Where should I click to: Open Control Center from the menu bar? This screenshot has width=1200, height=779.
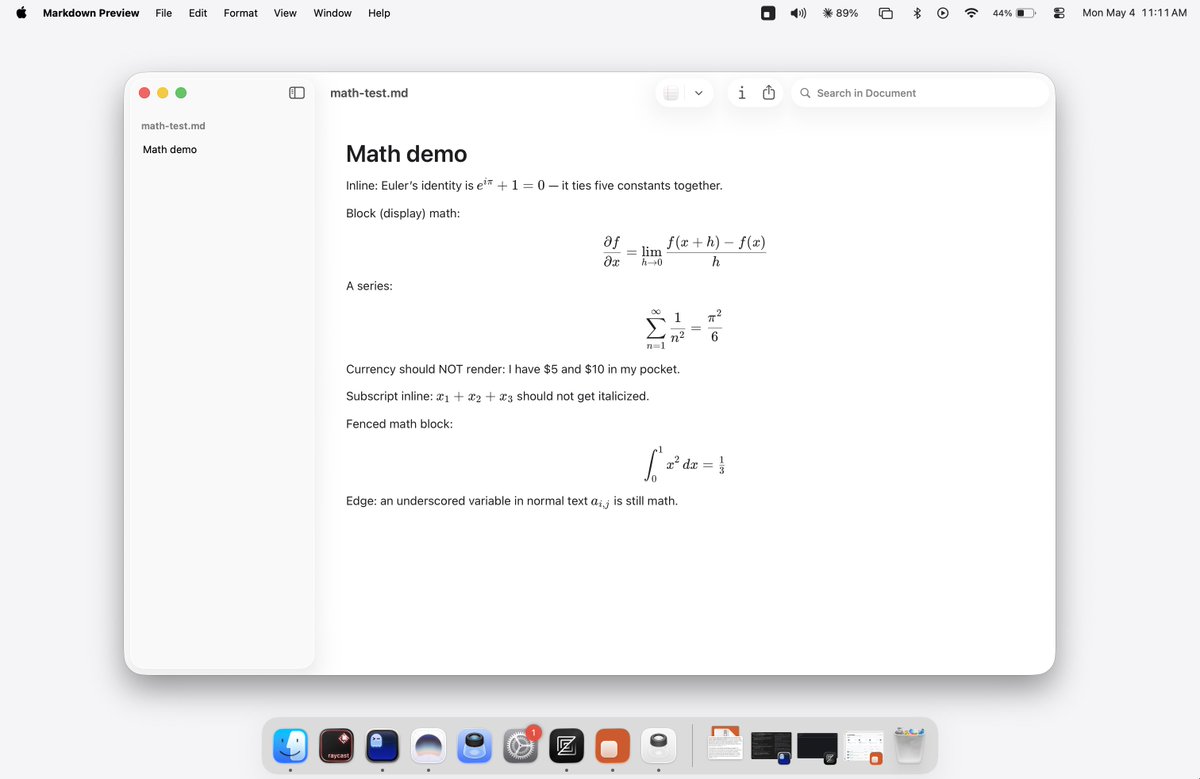tap(1060, 13)
